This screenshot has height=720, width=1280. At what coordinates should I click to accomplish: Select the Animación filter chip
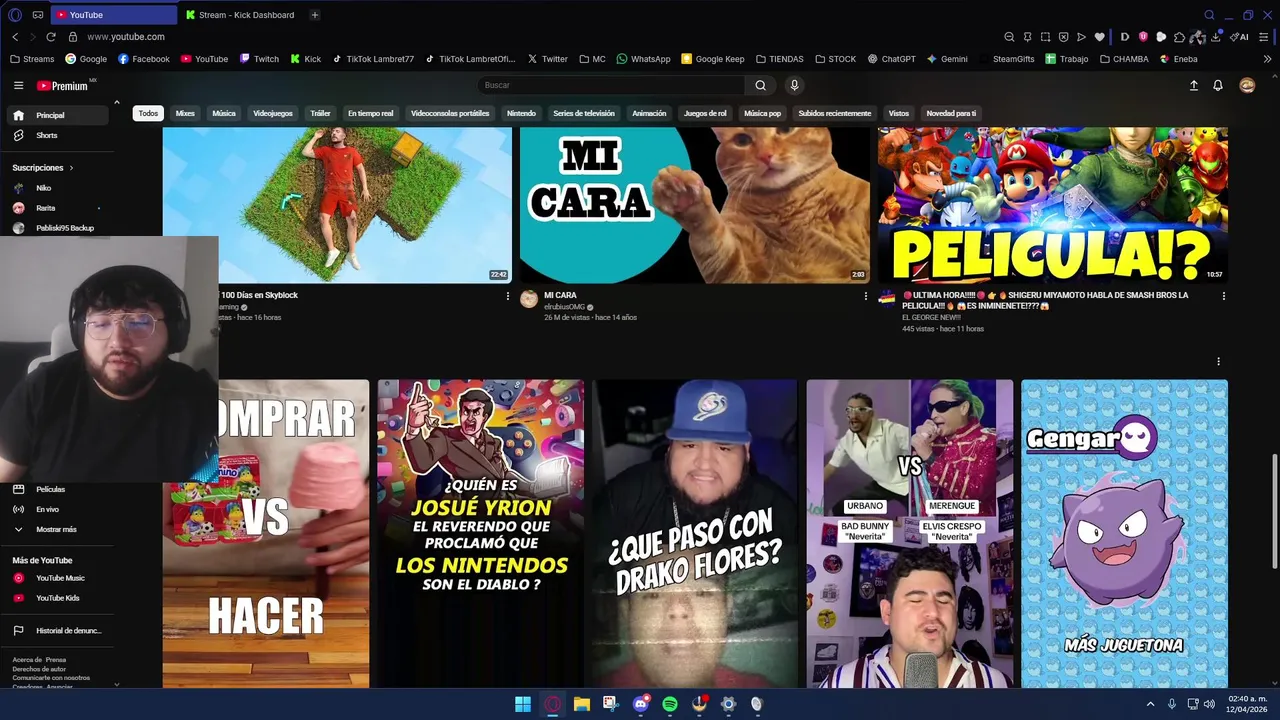649,113
